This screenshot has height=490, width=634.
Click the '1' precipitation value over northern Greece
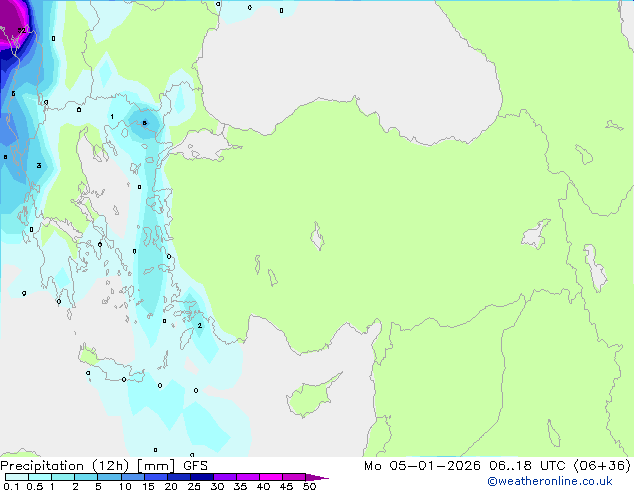[x=112, y=117]
